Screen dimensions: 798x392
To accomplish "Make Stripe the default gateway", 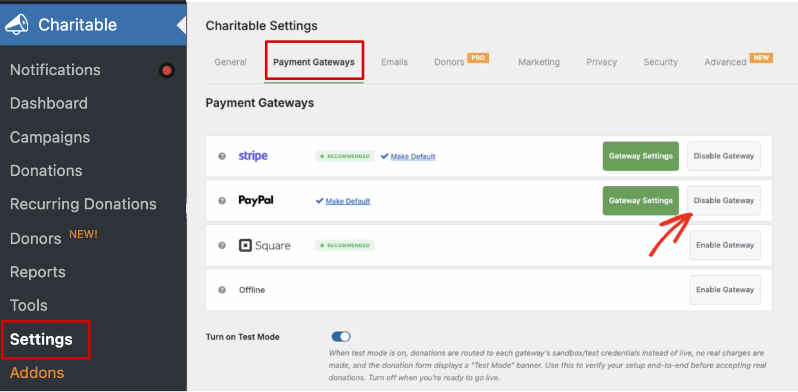I will [x=413, y=156].
